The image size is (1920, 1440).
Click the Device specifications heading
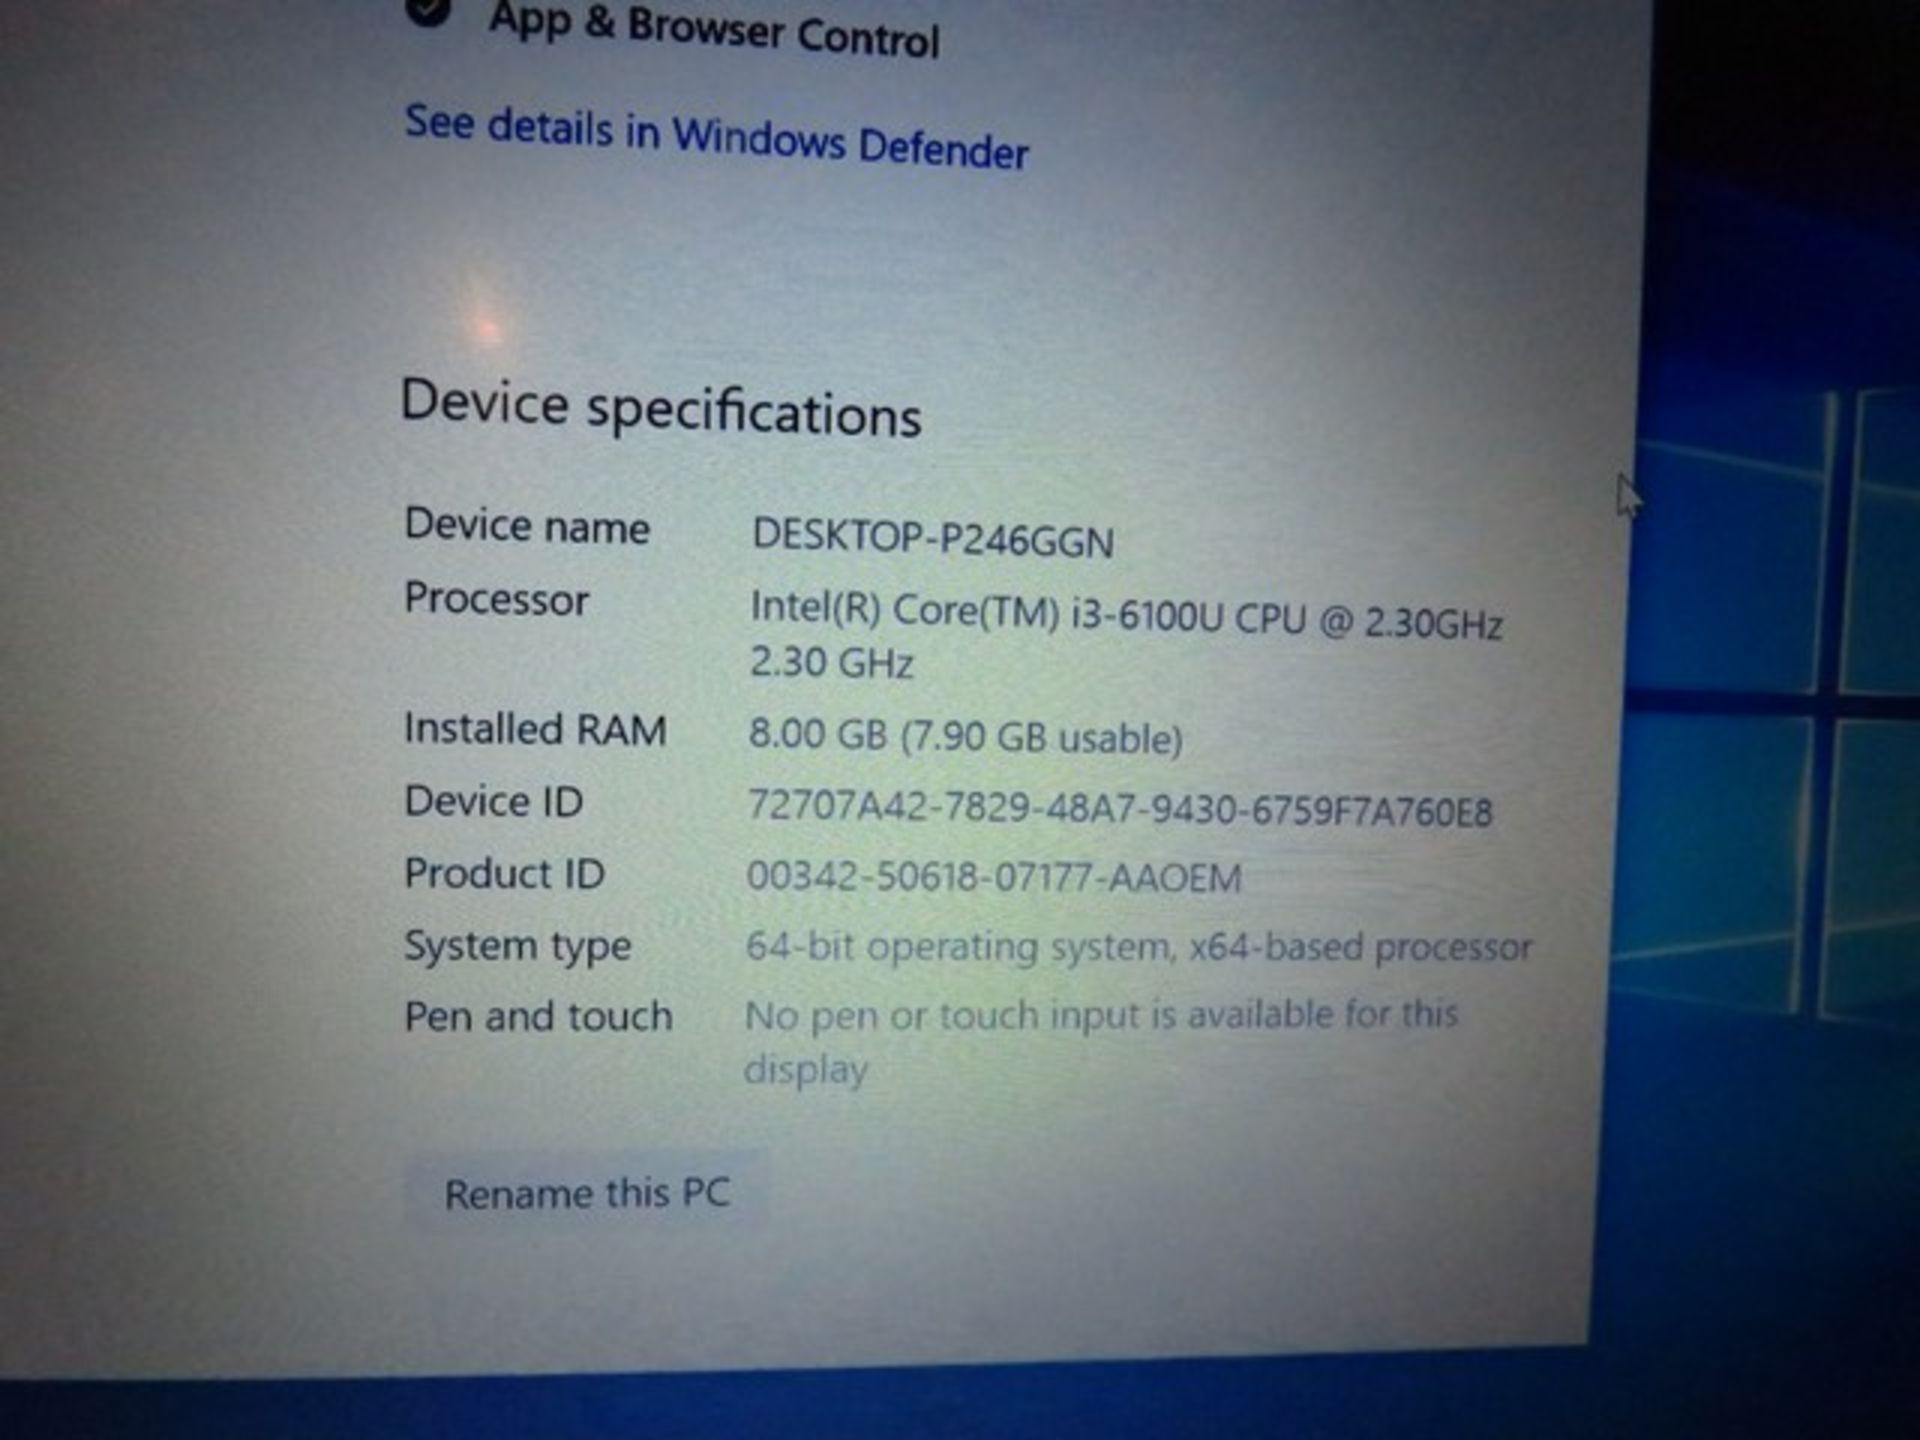[x=660, y=408]
